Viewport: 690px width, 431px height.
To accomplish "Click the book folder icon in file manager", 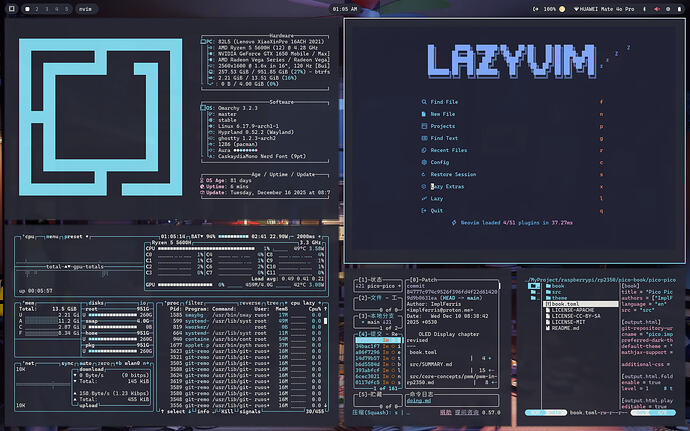I will (548, 286).
